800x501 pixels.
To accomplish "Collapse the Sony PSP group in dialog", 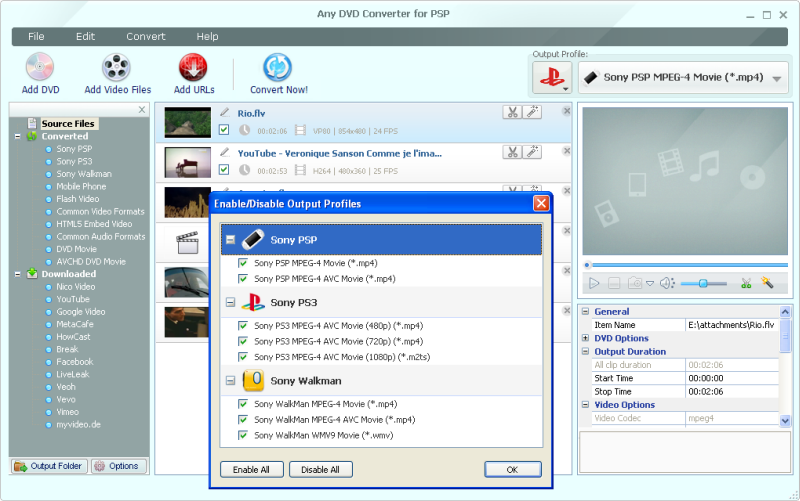I will click(x=231, y=239).
